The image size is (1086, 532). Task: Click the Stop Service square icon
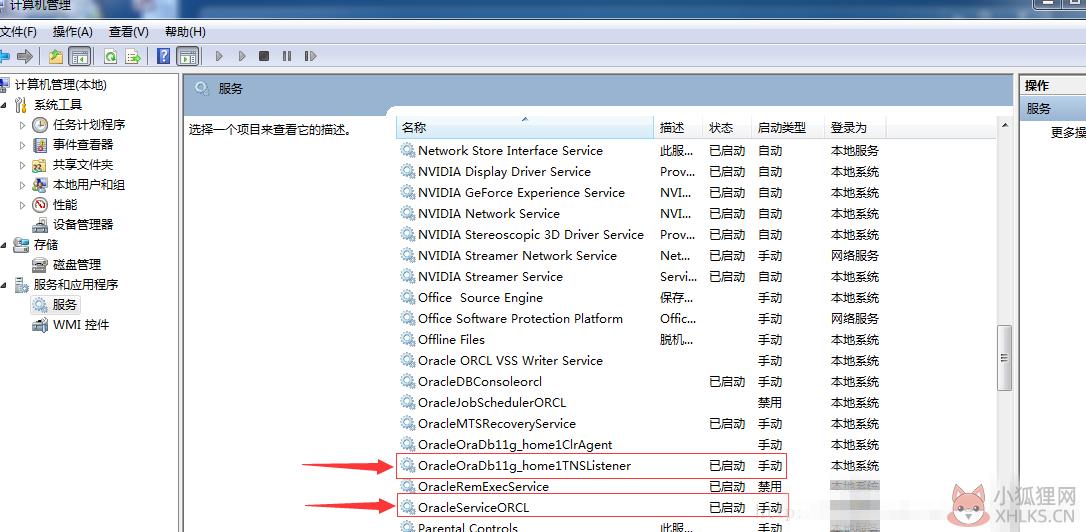pyautogui.click(x=264, y=56)
